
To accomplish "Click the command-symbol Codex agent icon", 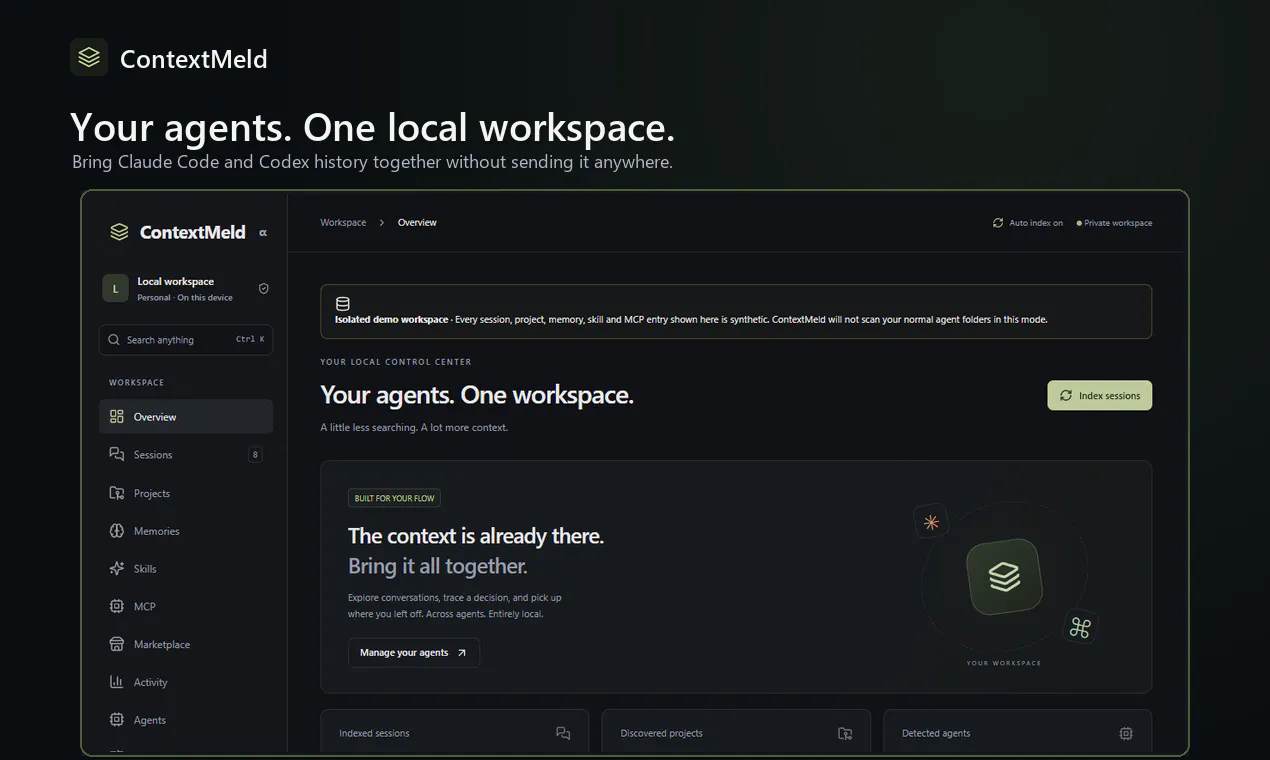I will (1080, 628).
